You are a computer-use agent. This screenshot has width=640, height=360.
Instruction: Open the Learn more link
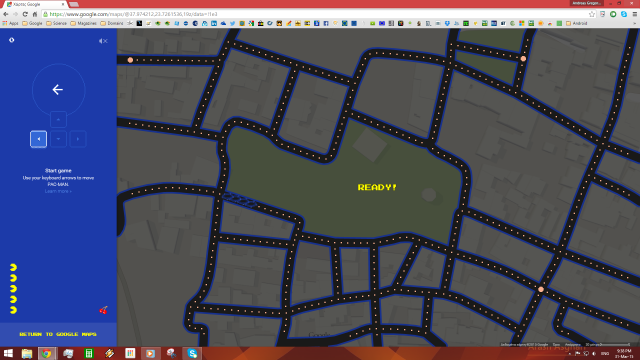(x=58, y=191)
